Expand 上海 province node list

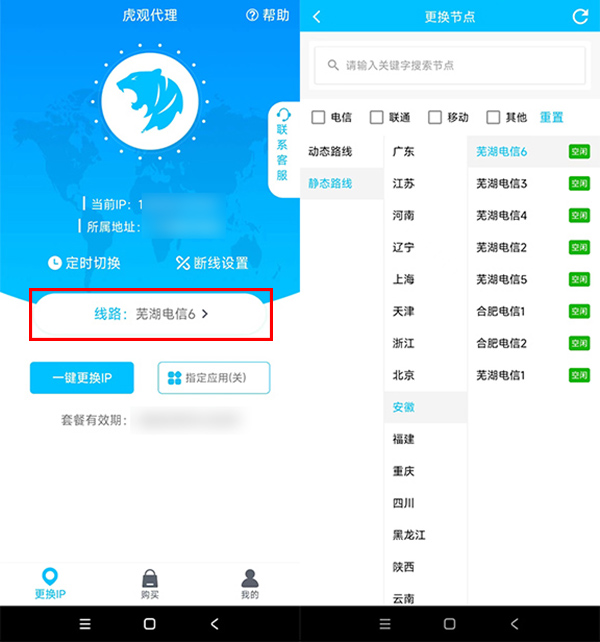404,280
